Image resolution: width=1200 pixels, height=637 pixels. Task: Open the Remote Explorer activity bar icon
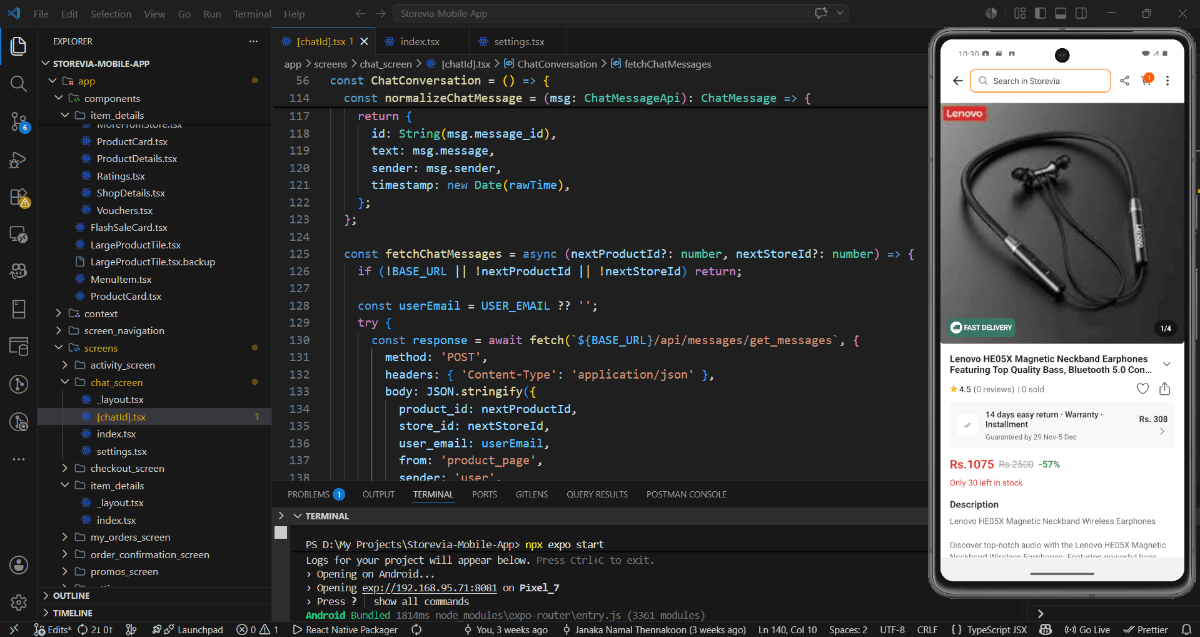18,234
